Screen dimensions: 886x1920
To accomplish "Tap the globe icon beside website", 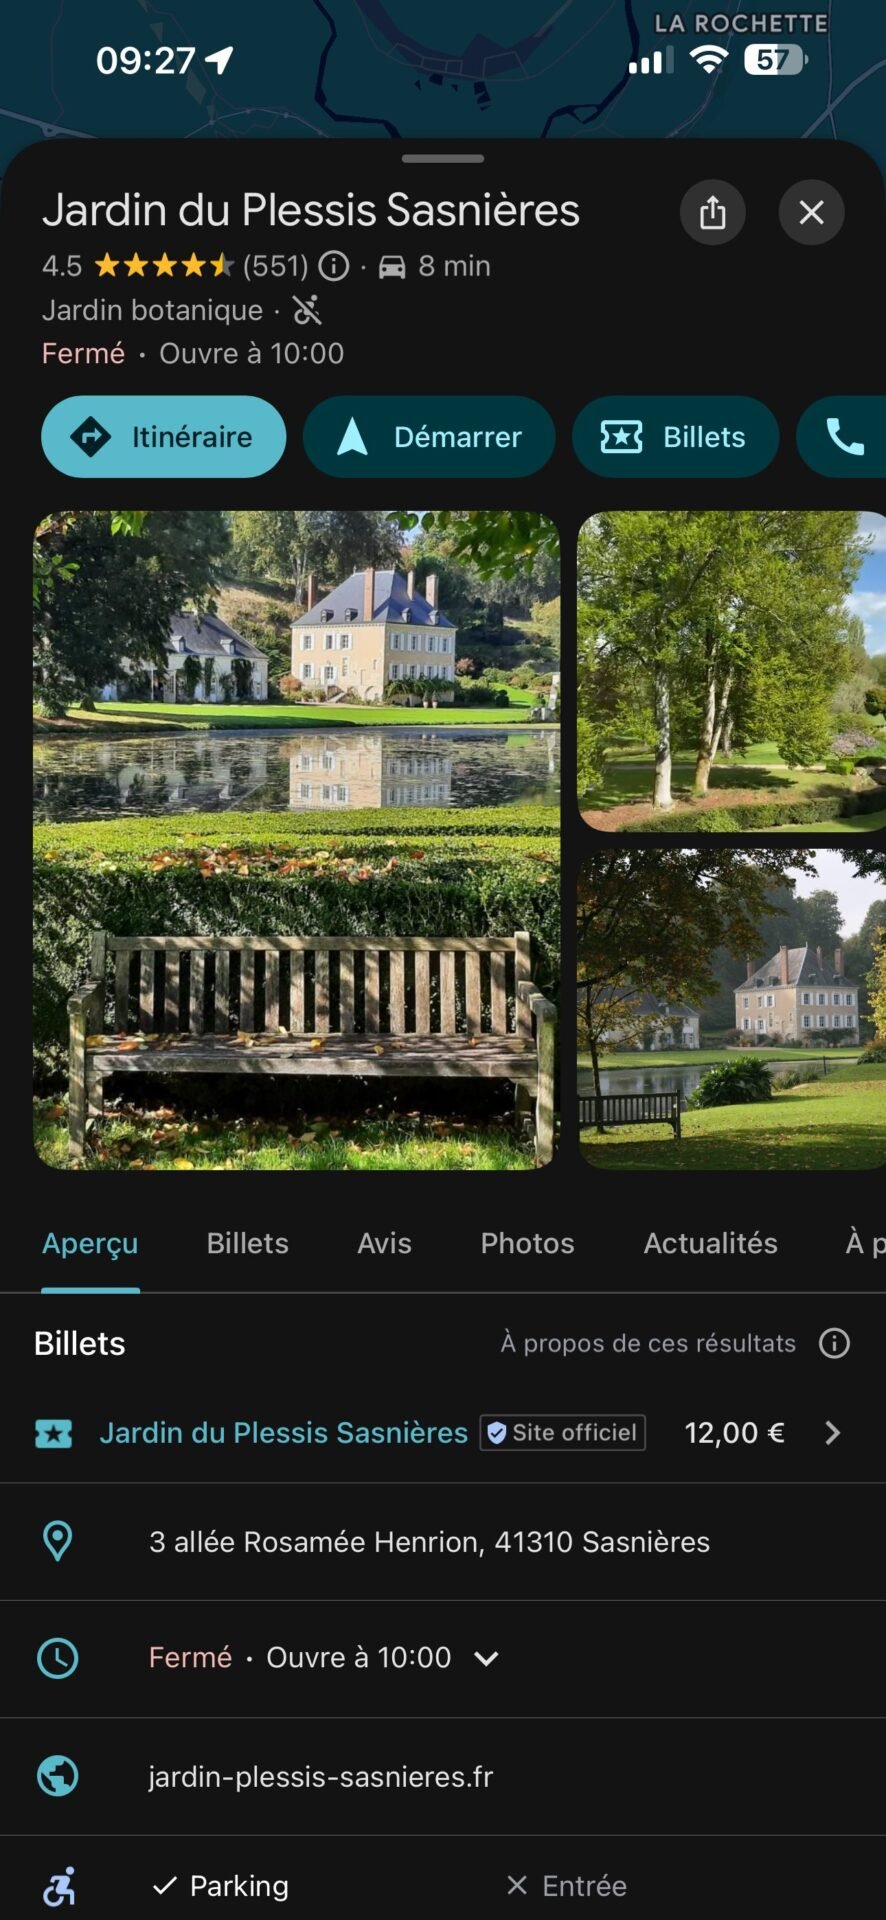I will (x=58, y=1776).
